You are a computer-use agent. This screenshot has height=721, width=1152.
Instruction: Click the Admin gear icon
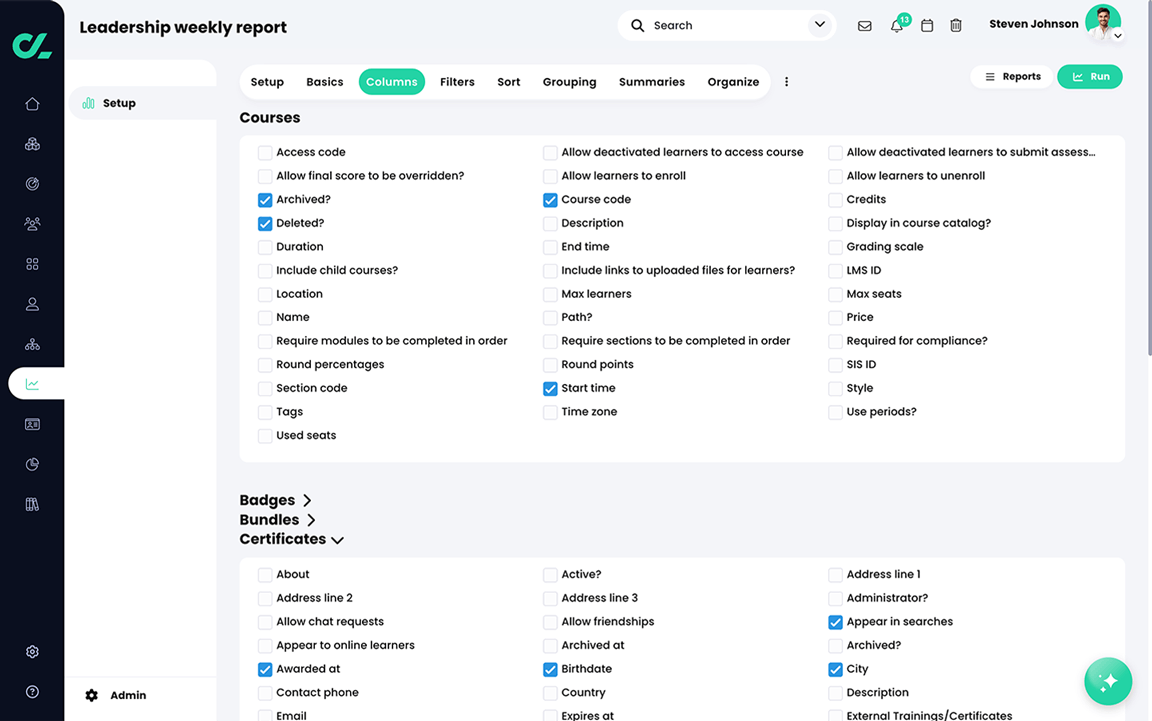point(92,695)
